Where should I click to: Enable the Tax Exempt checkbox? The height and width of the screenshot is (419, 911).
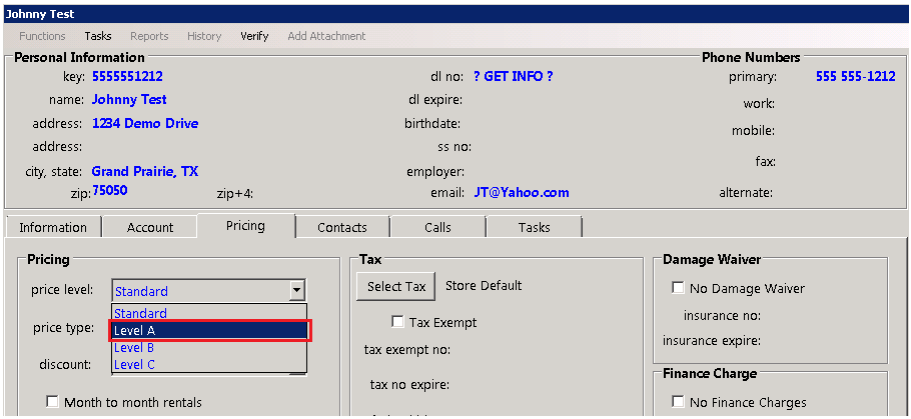pyautogui.click(x=398, y=322)
